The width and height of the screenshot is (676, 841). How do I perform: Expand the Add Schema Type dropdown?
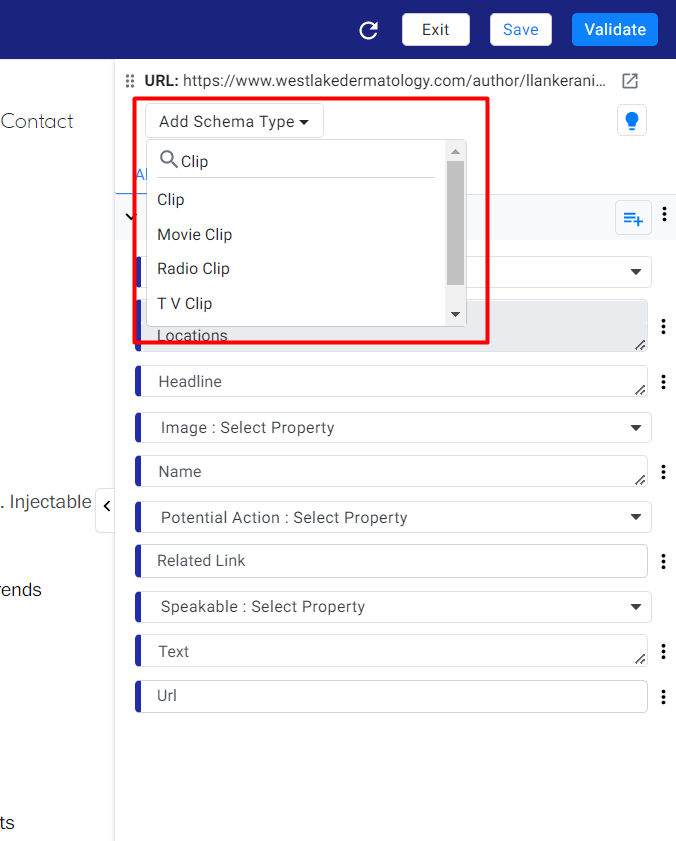click(234, 121)
